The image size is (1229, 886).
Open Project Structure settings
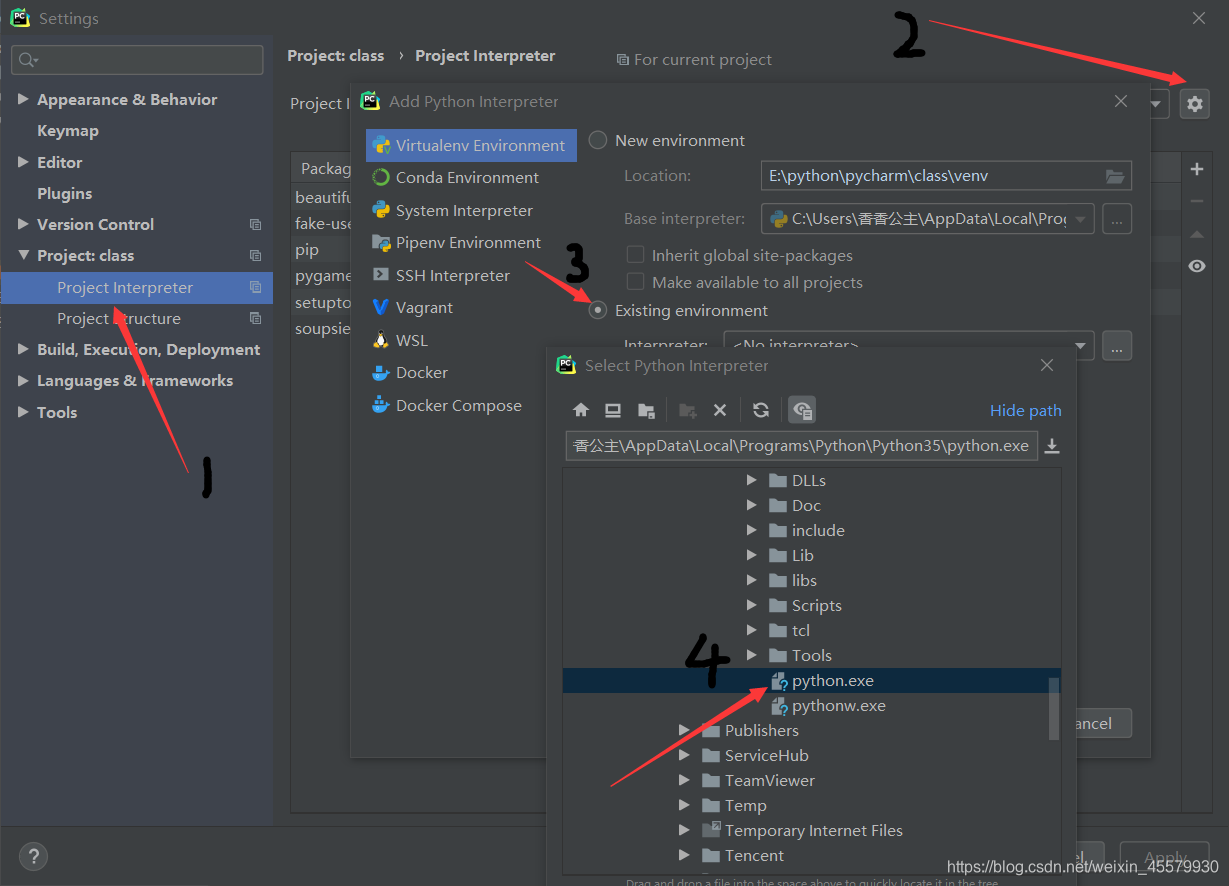[119, 319]
